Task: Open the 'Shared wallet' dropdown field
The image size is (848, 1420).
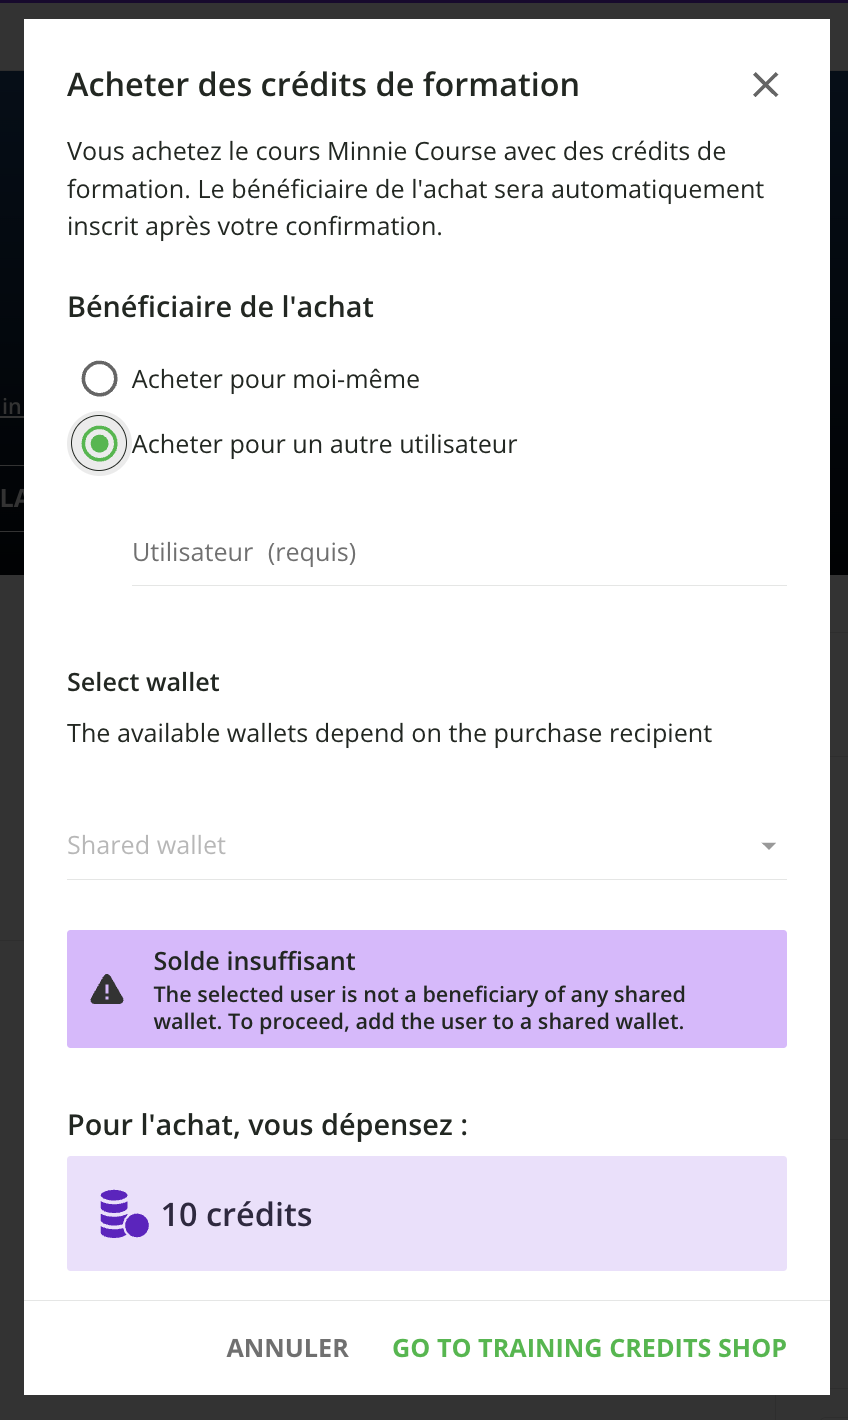Action: 410,846
